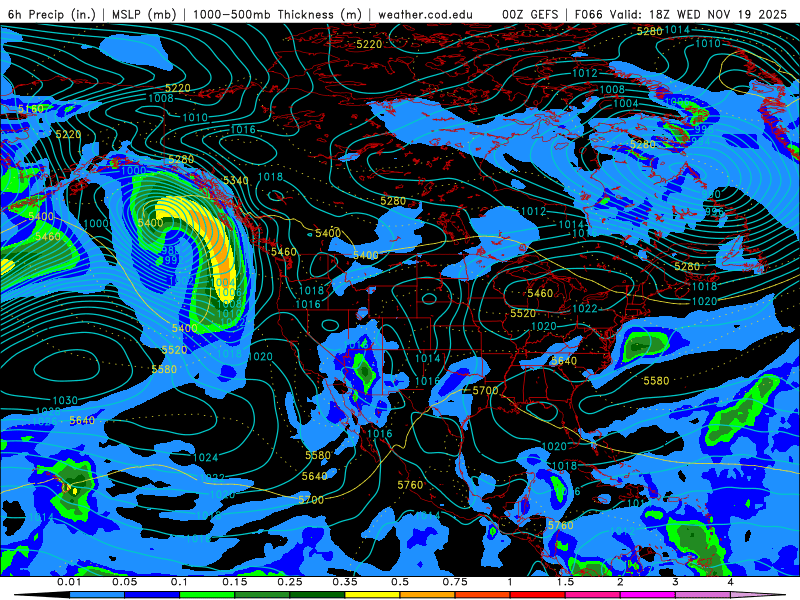Click the '0.15' legend value
The image size is (800, 600).
click(235, 582)
